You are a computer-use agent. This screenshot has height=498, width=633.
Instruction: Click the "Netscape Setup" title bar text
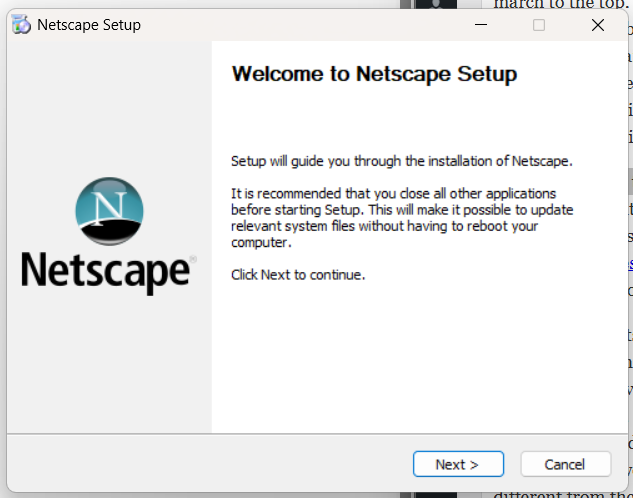tap(89, 25)
